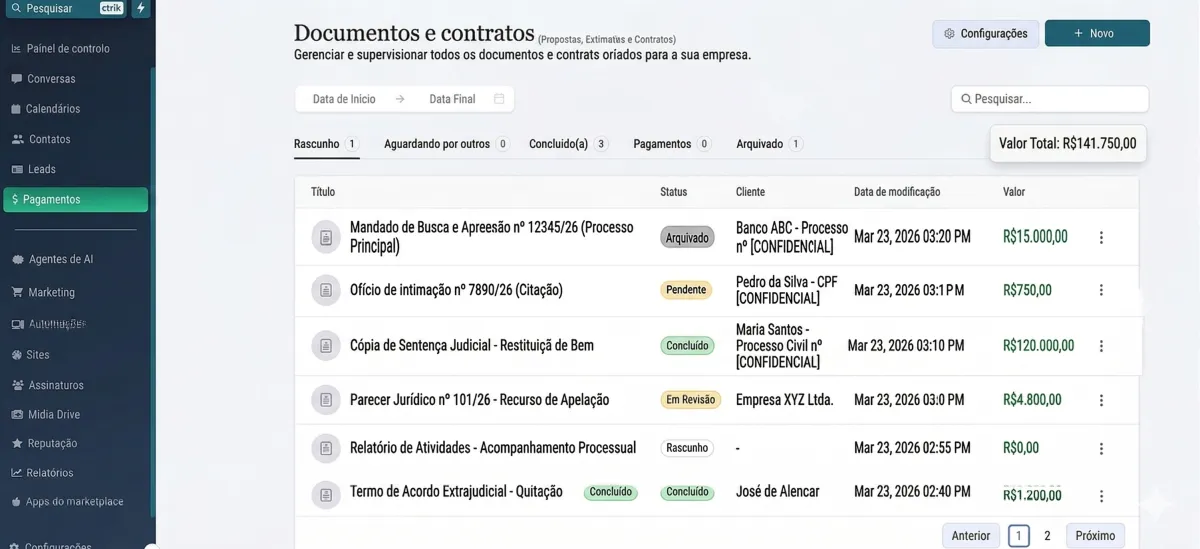
Task: Open the calendar icon in date range
Action: point(499,99)
